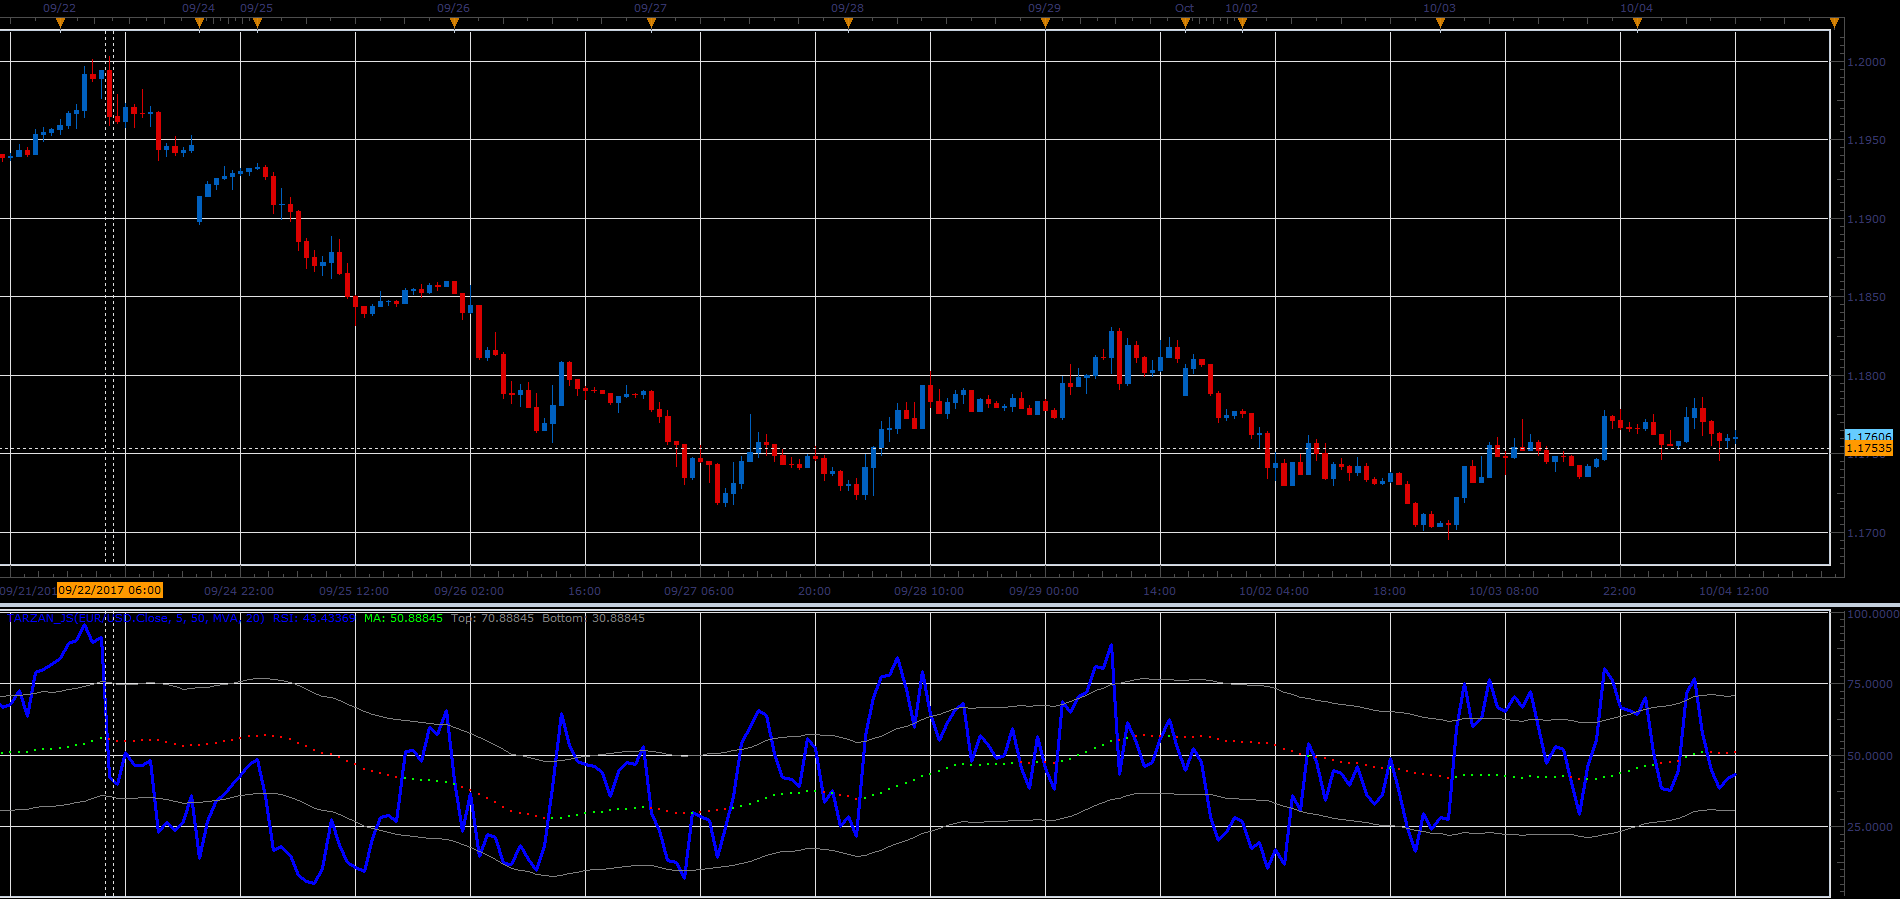This screenshot has height=899, width=1900.
Task: Click the 1.1800 price axis label
Action: click(x=1866, y=376)
